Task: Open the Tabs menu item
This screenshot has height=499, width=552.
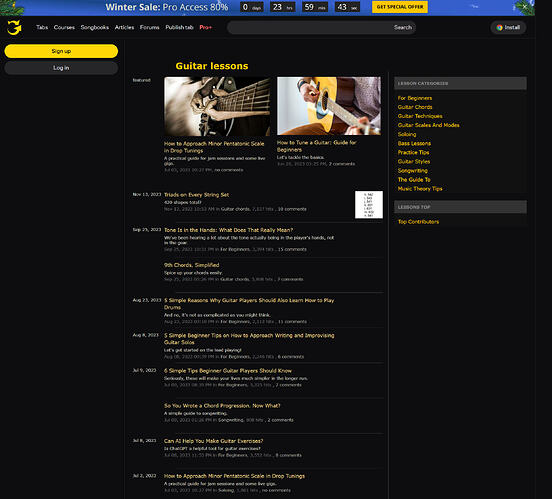Action: point(42,27)
